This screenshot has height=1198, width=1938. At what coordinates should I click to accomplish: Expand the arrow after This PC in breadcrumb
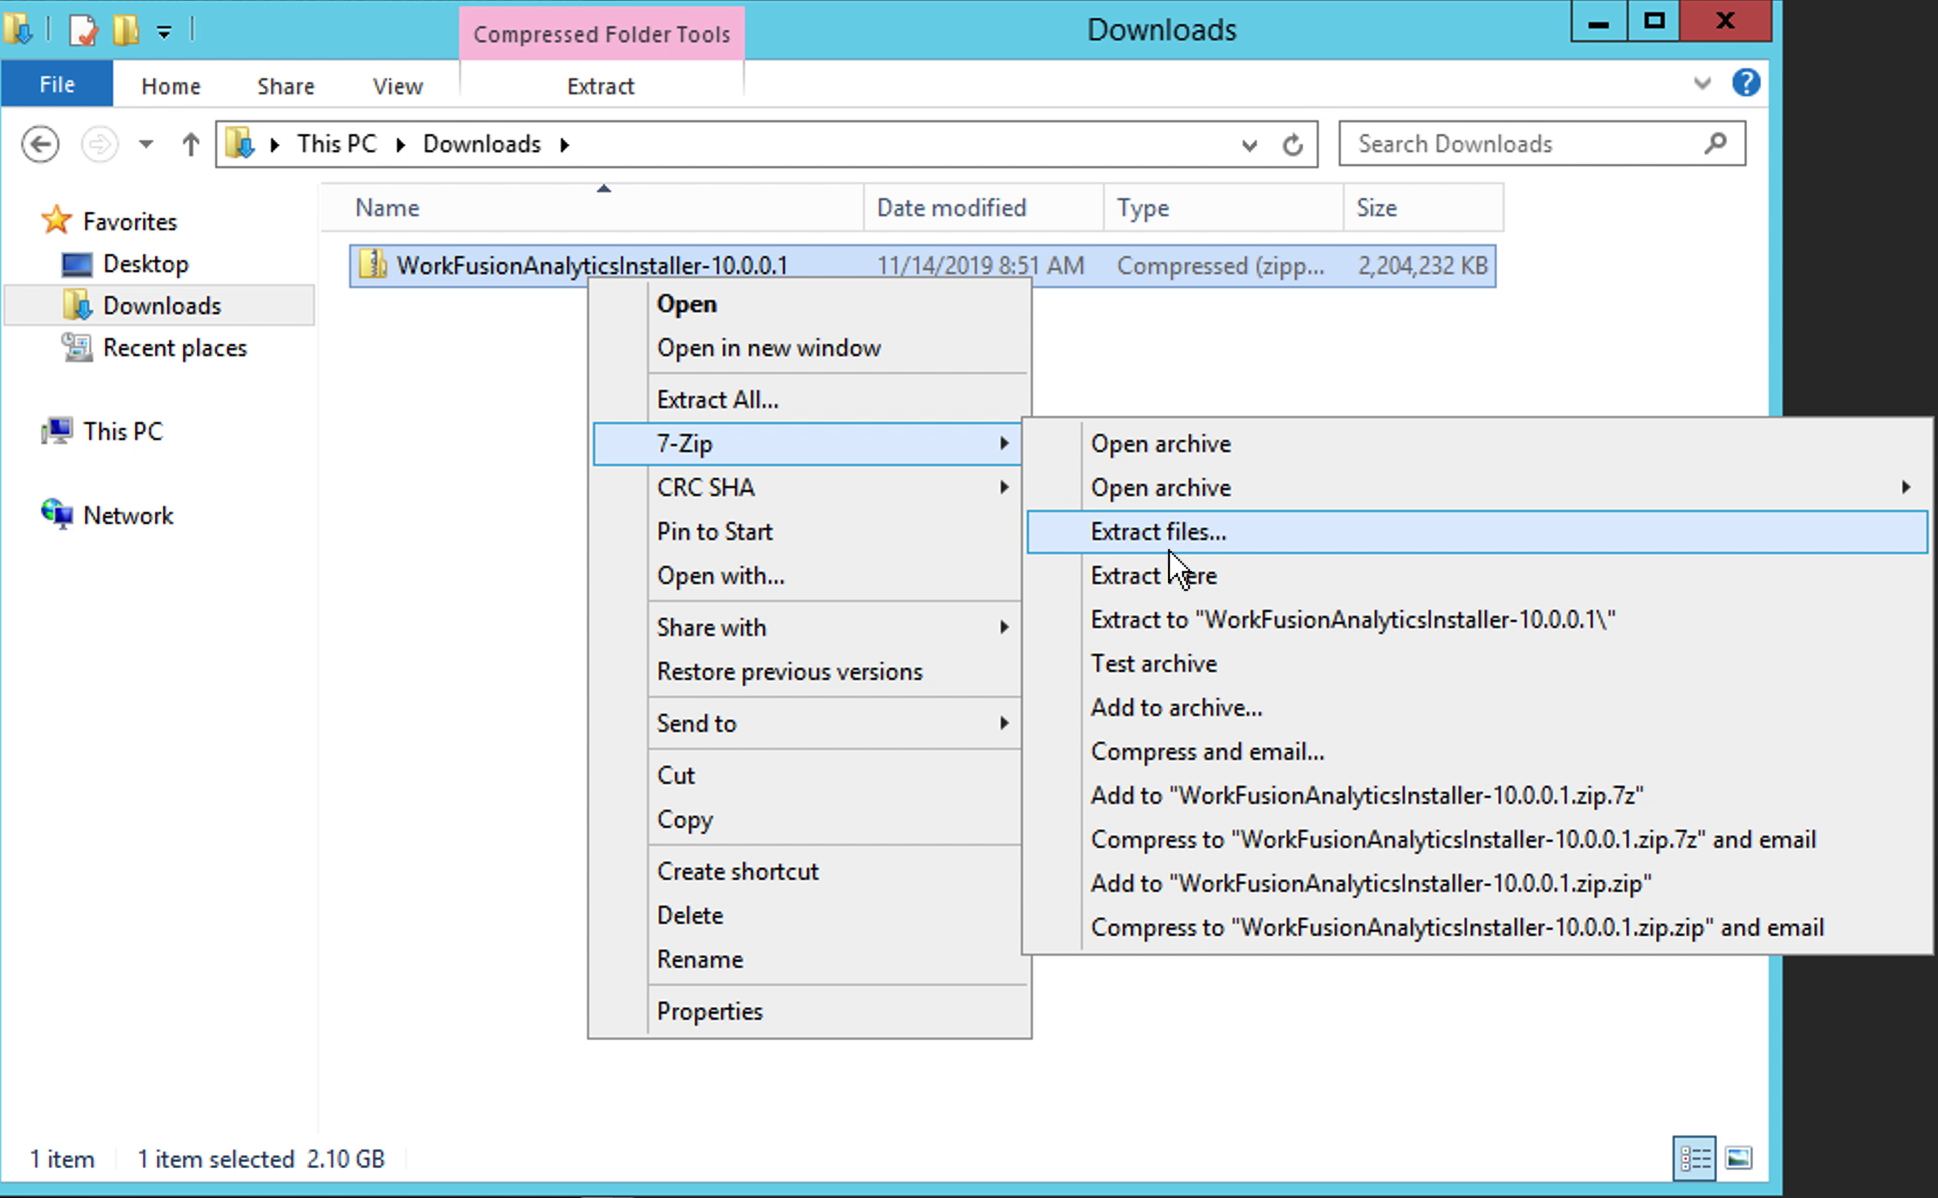coord(400,145)
